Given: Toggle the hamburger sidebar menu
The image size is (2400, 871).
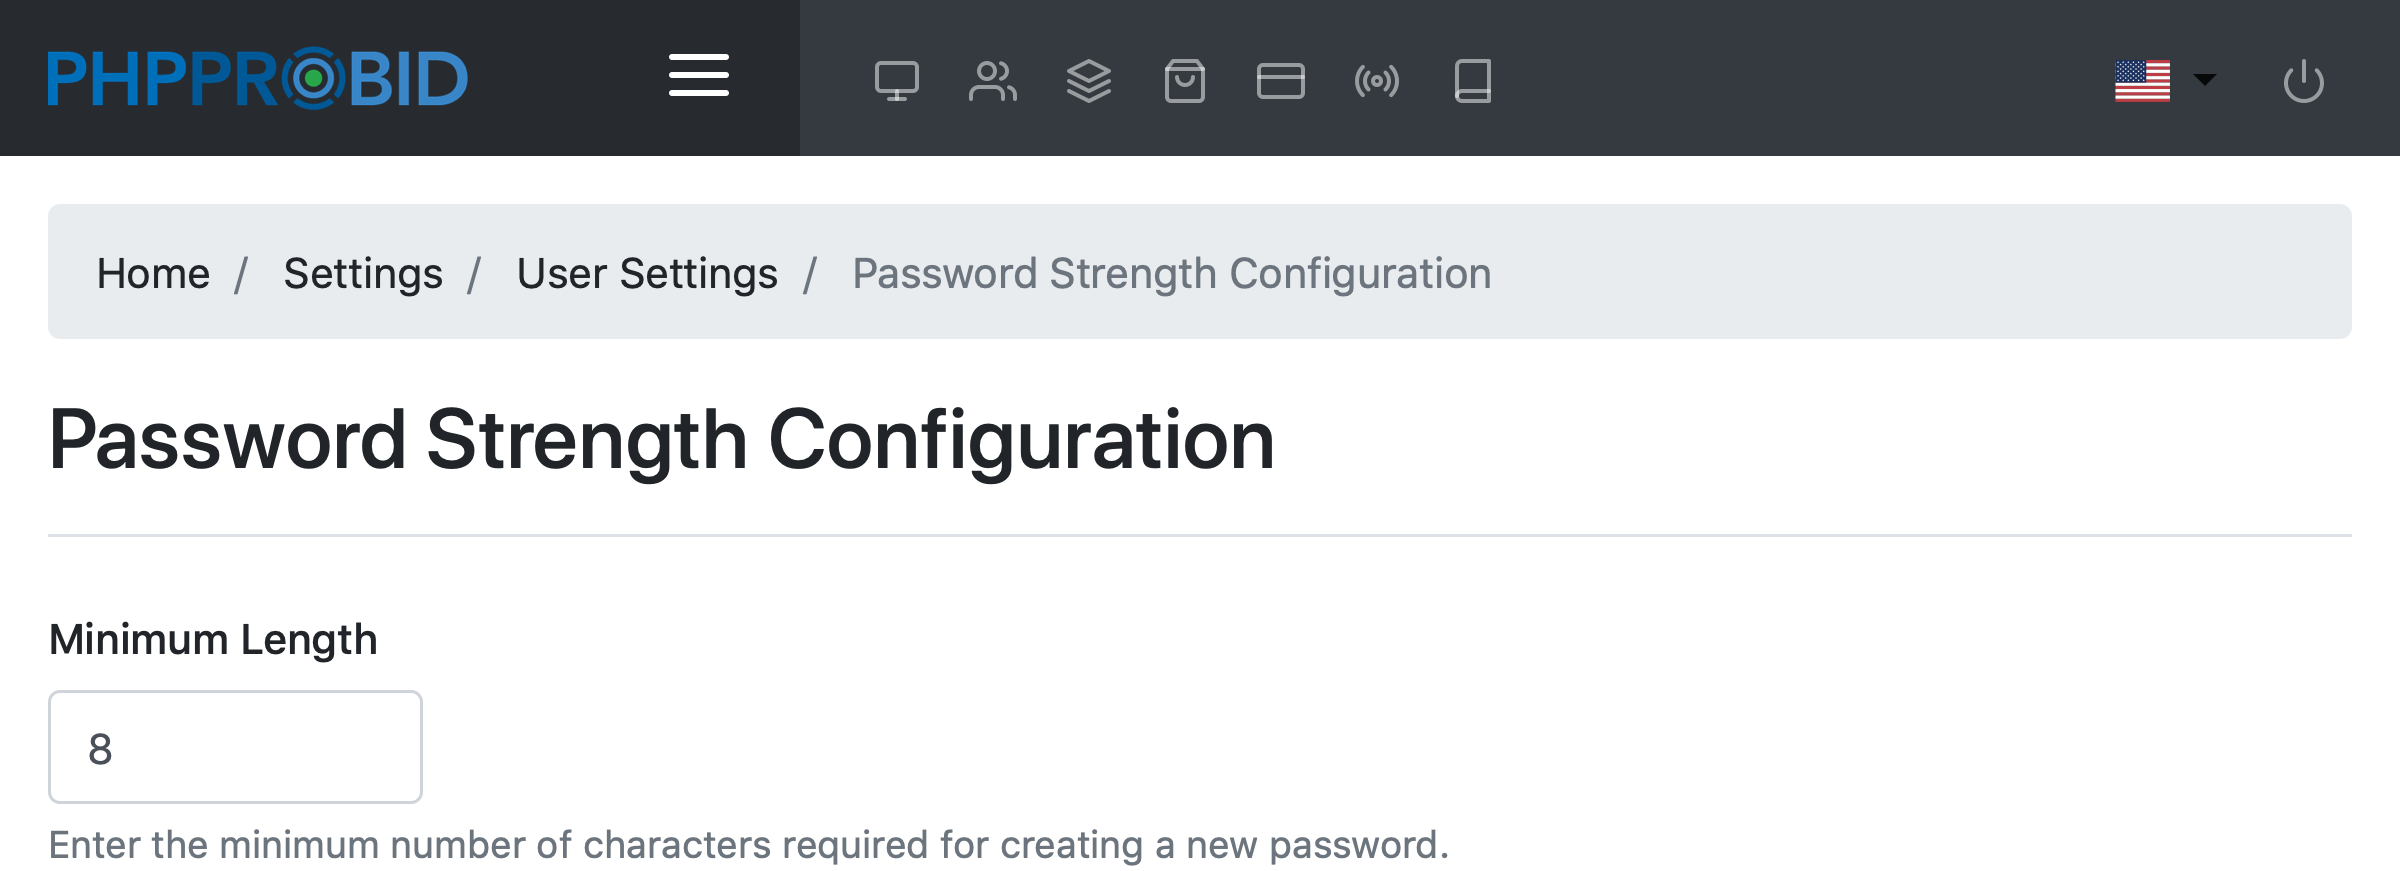Looking at the screenshot, I should pyautogui.click(x=699, y=76).
